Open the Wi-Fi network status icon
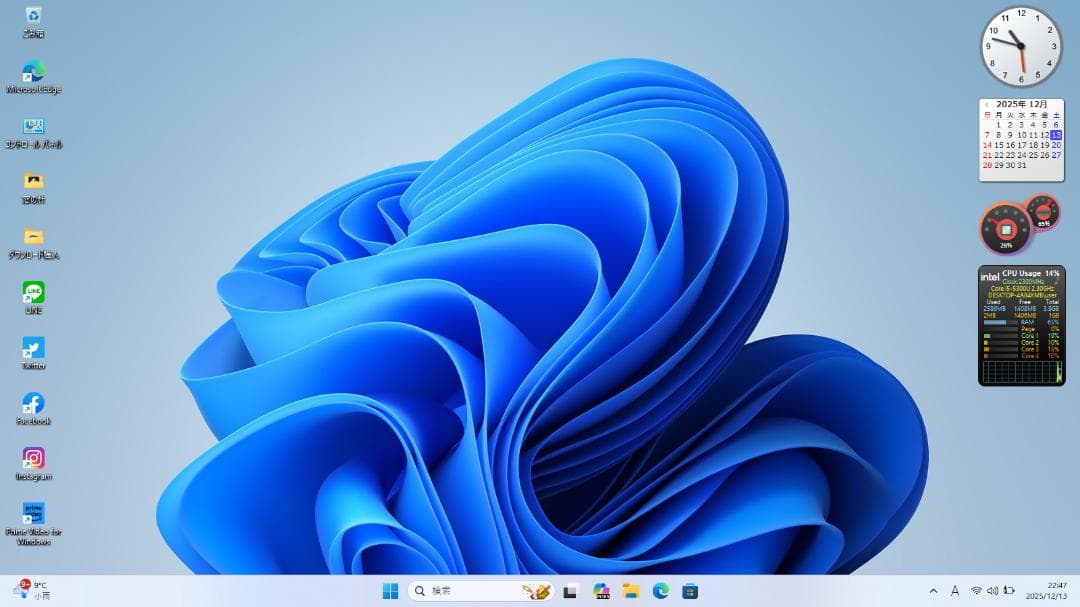 point(976,591)
